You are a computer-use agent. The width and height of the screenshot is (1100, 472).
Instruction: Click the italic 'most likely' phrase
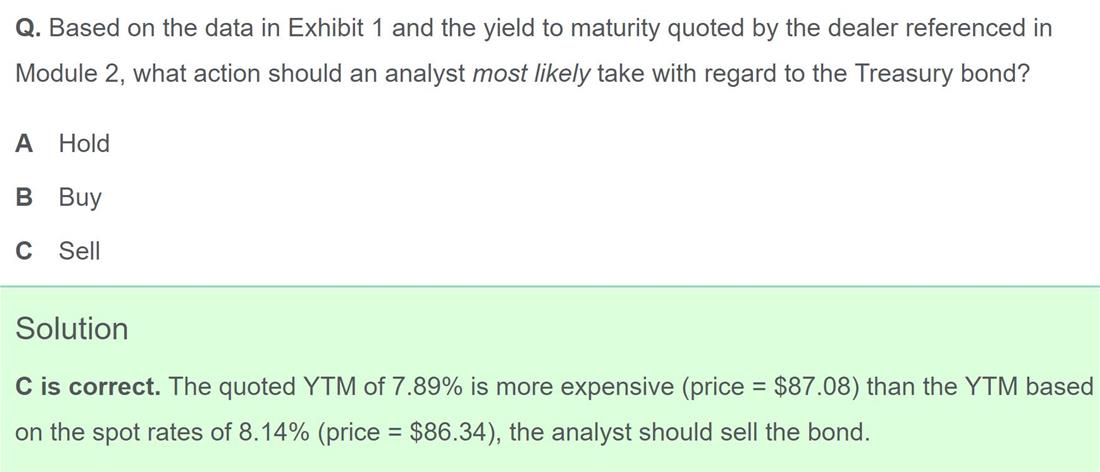(532, 73)
